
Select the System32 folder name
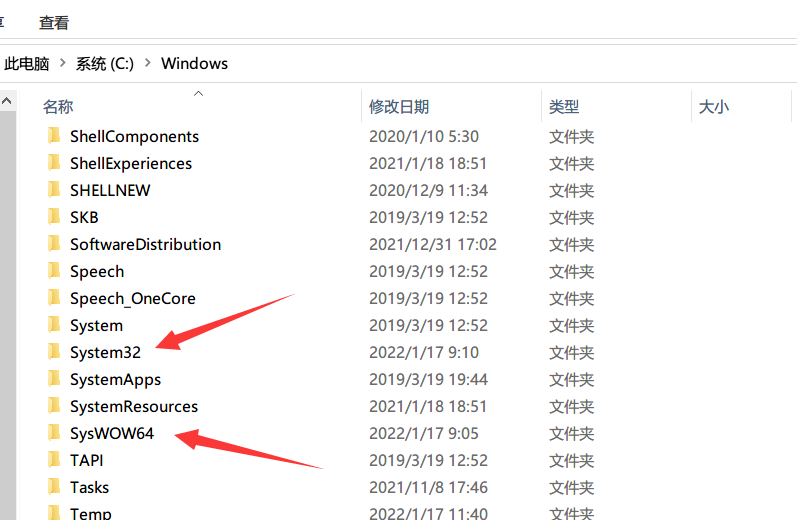tap(105, 352)
